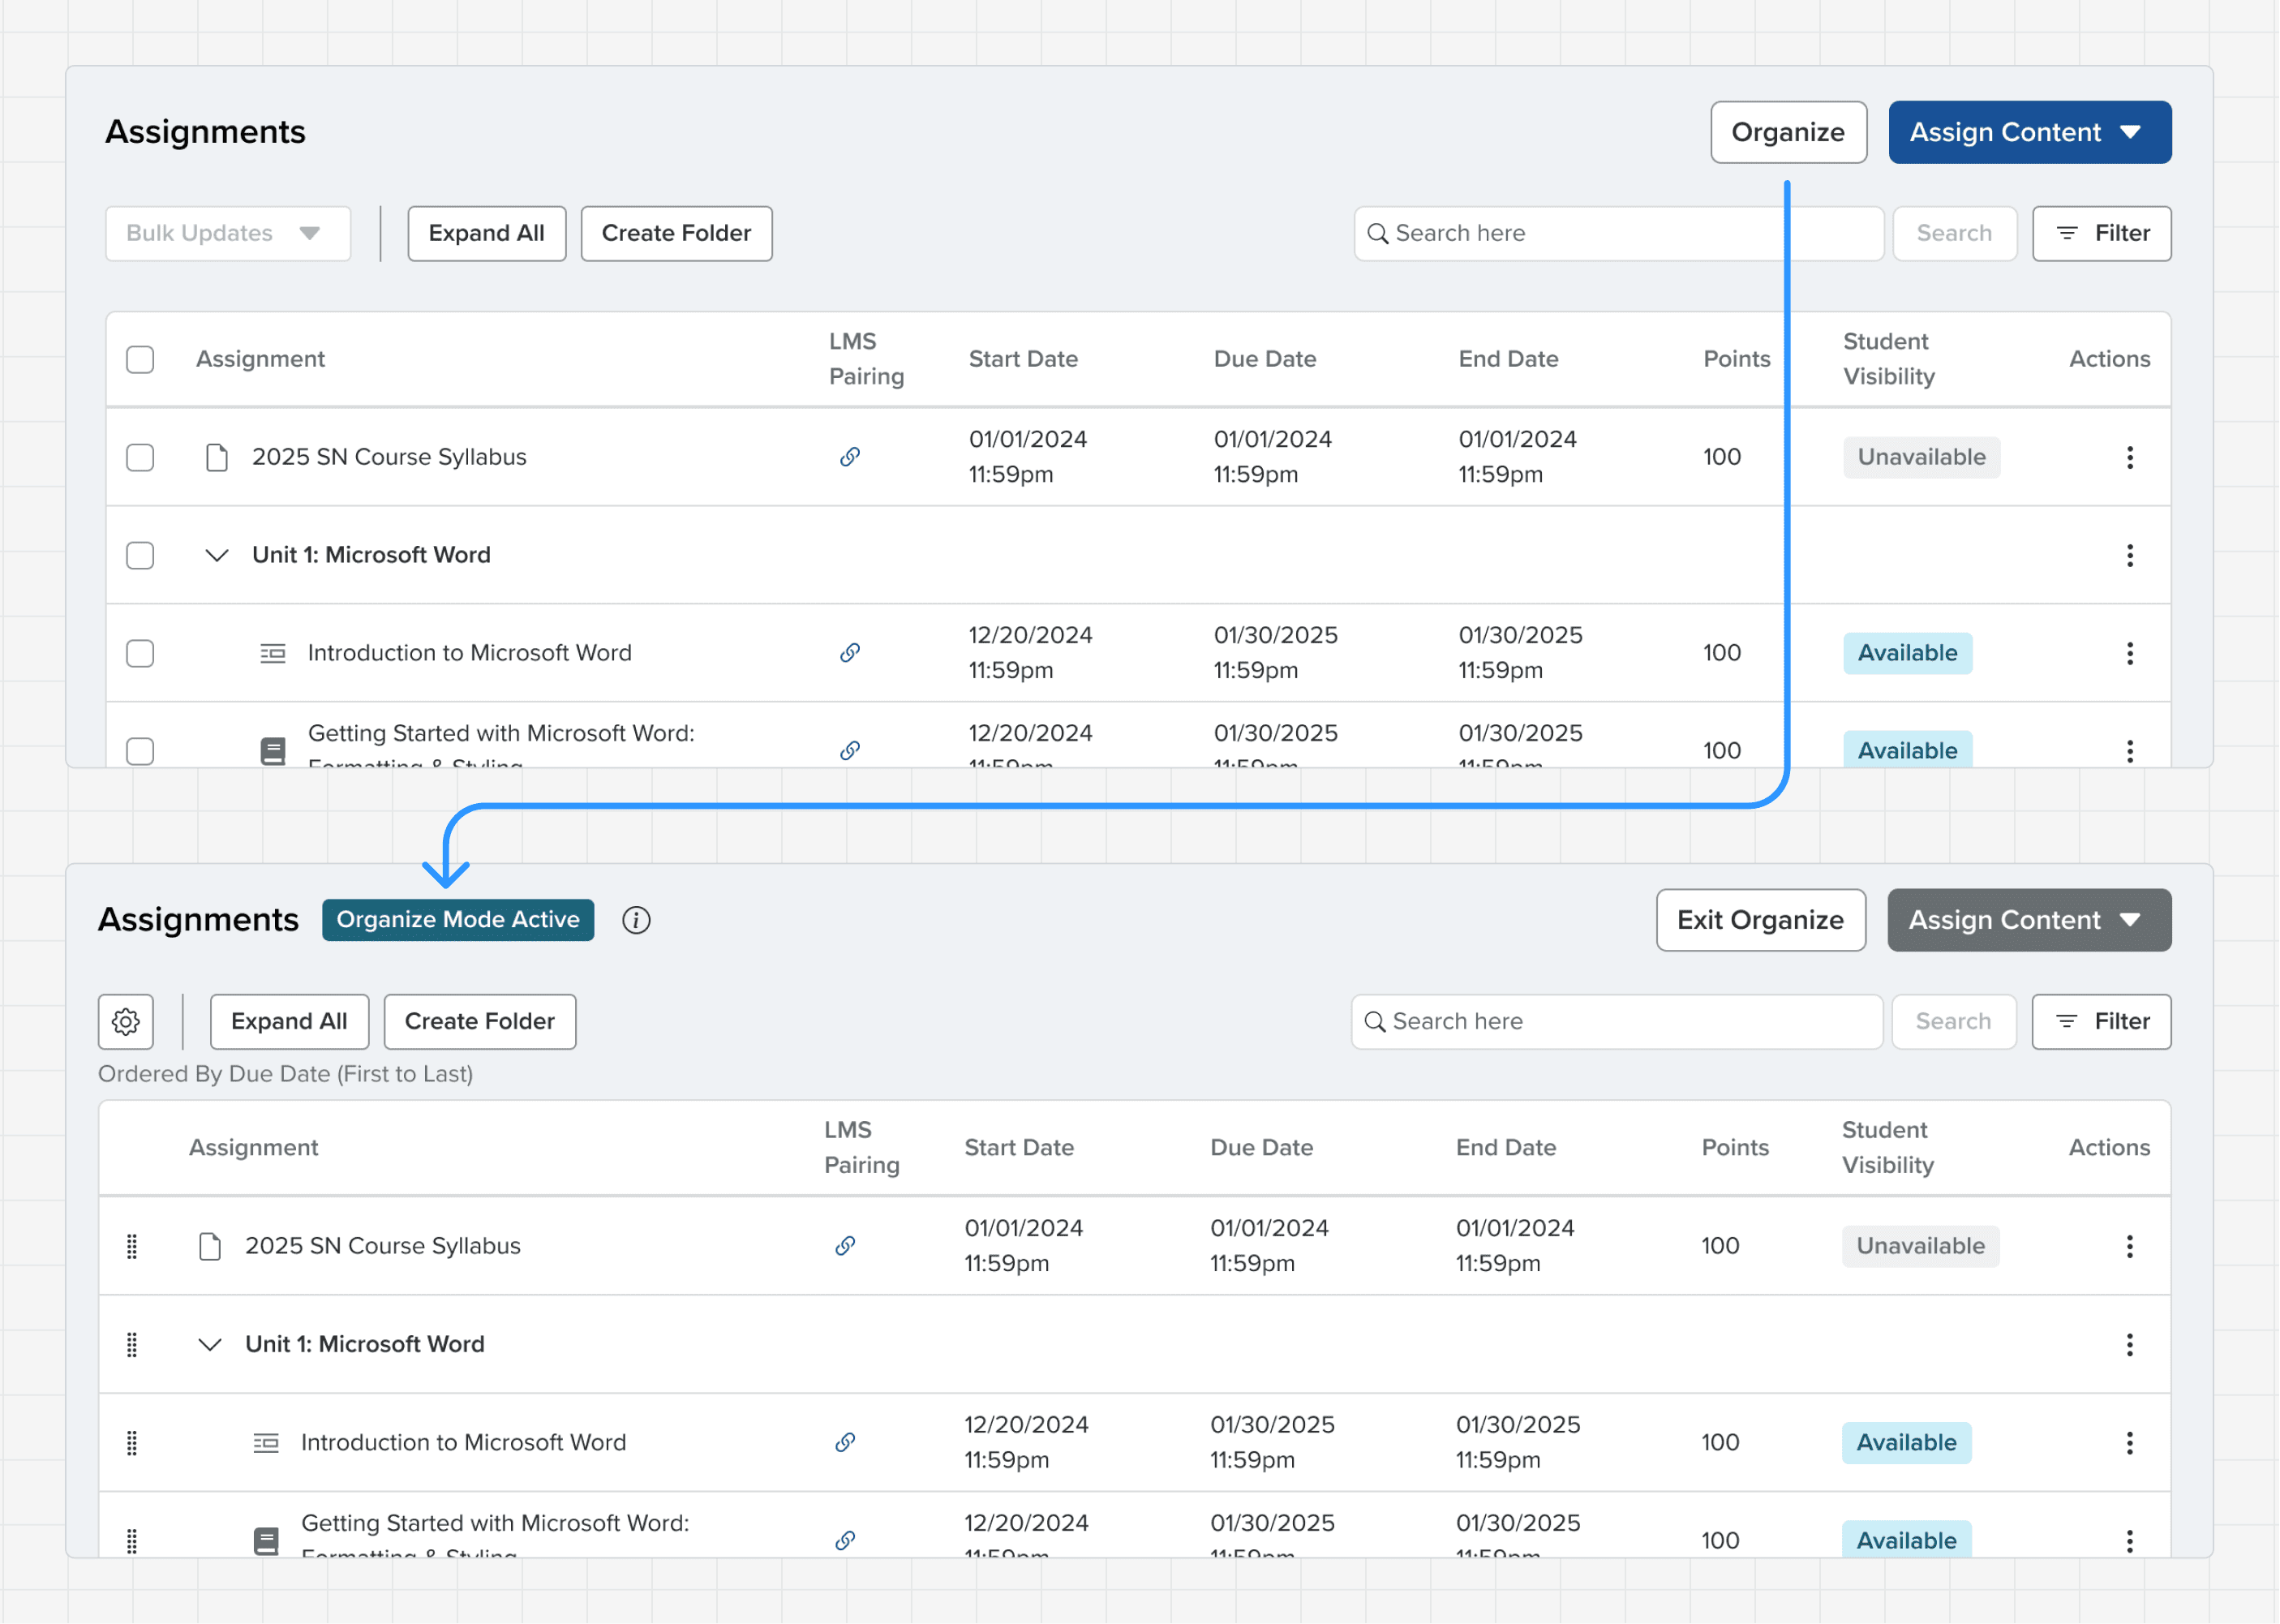Check the box for 2025 SN Course Syllabus
Image resolution: width=2280 pixels, height=1624 pixels.
140,457
